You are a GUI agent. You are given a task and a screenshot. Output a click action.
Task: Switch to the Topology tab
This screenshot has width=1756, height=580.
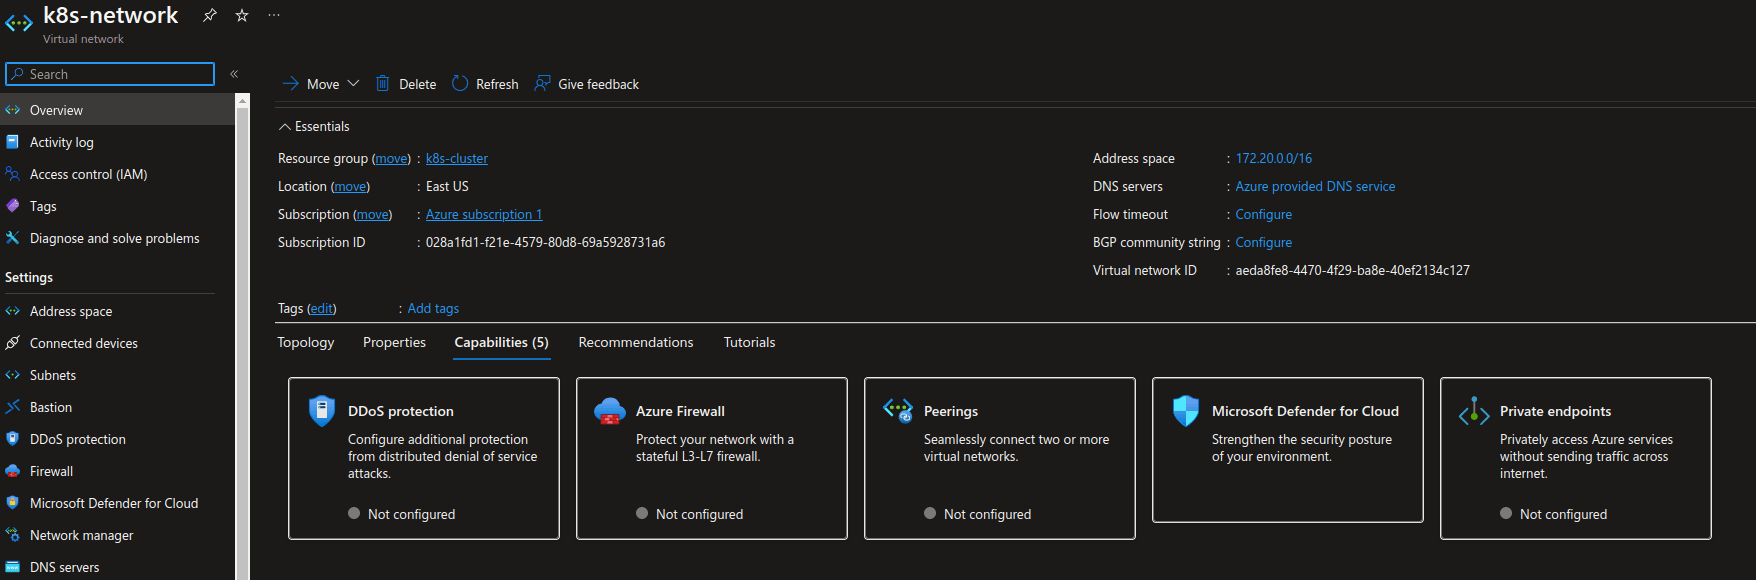[x=305, y=342]
